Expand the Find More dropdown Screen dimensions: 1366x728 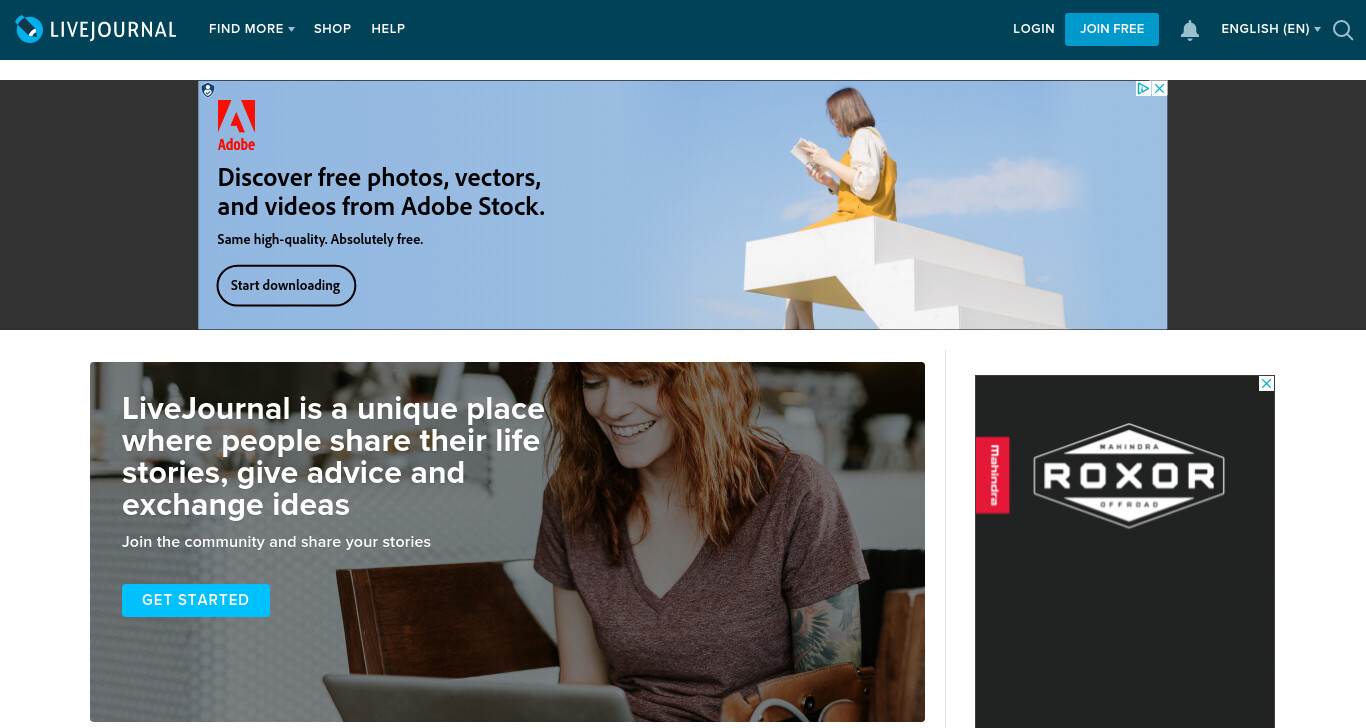click(251, 29)
